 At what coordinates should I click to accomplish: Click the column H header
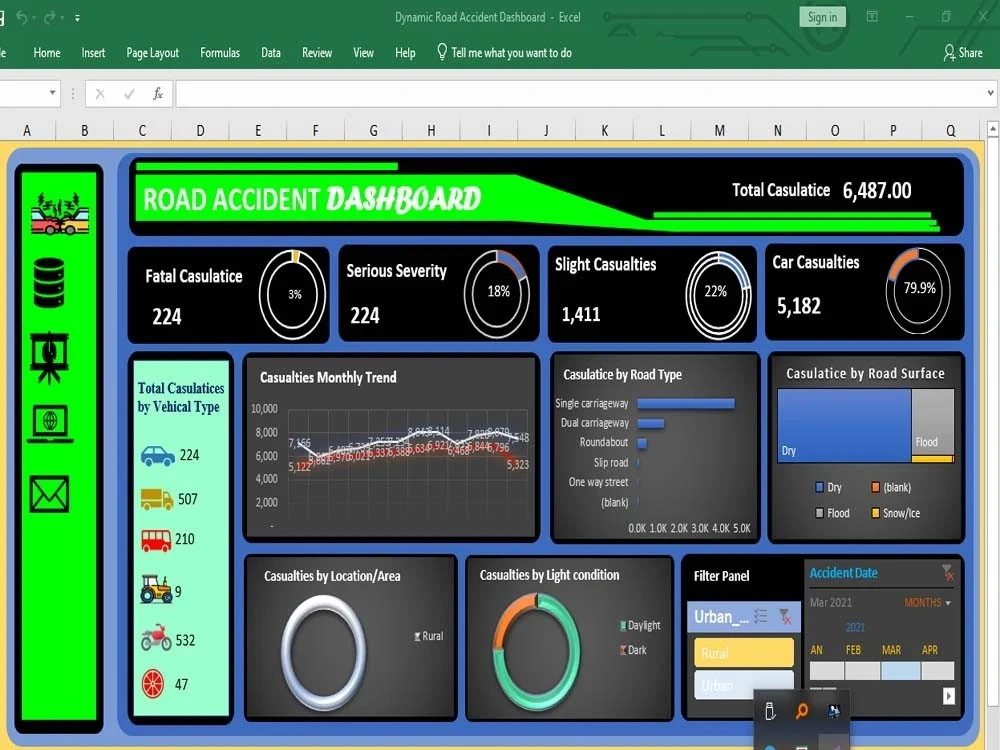430,130
